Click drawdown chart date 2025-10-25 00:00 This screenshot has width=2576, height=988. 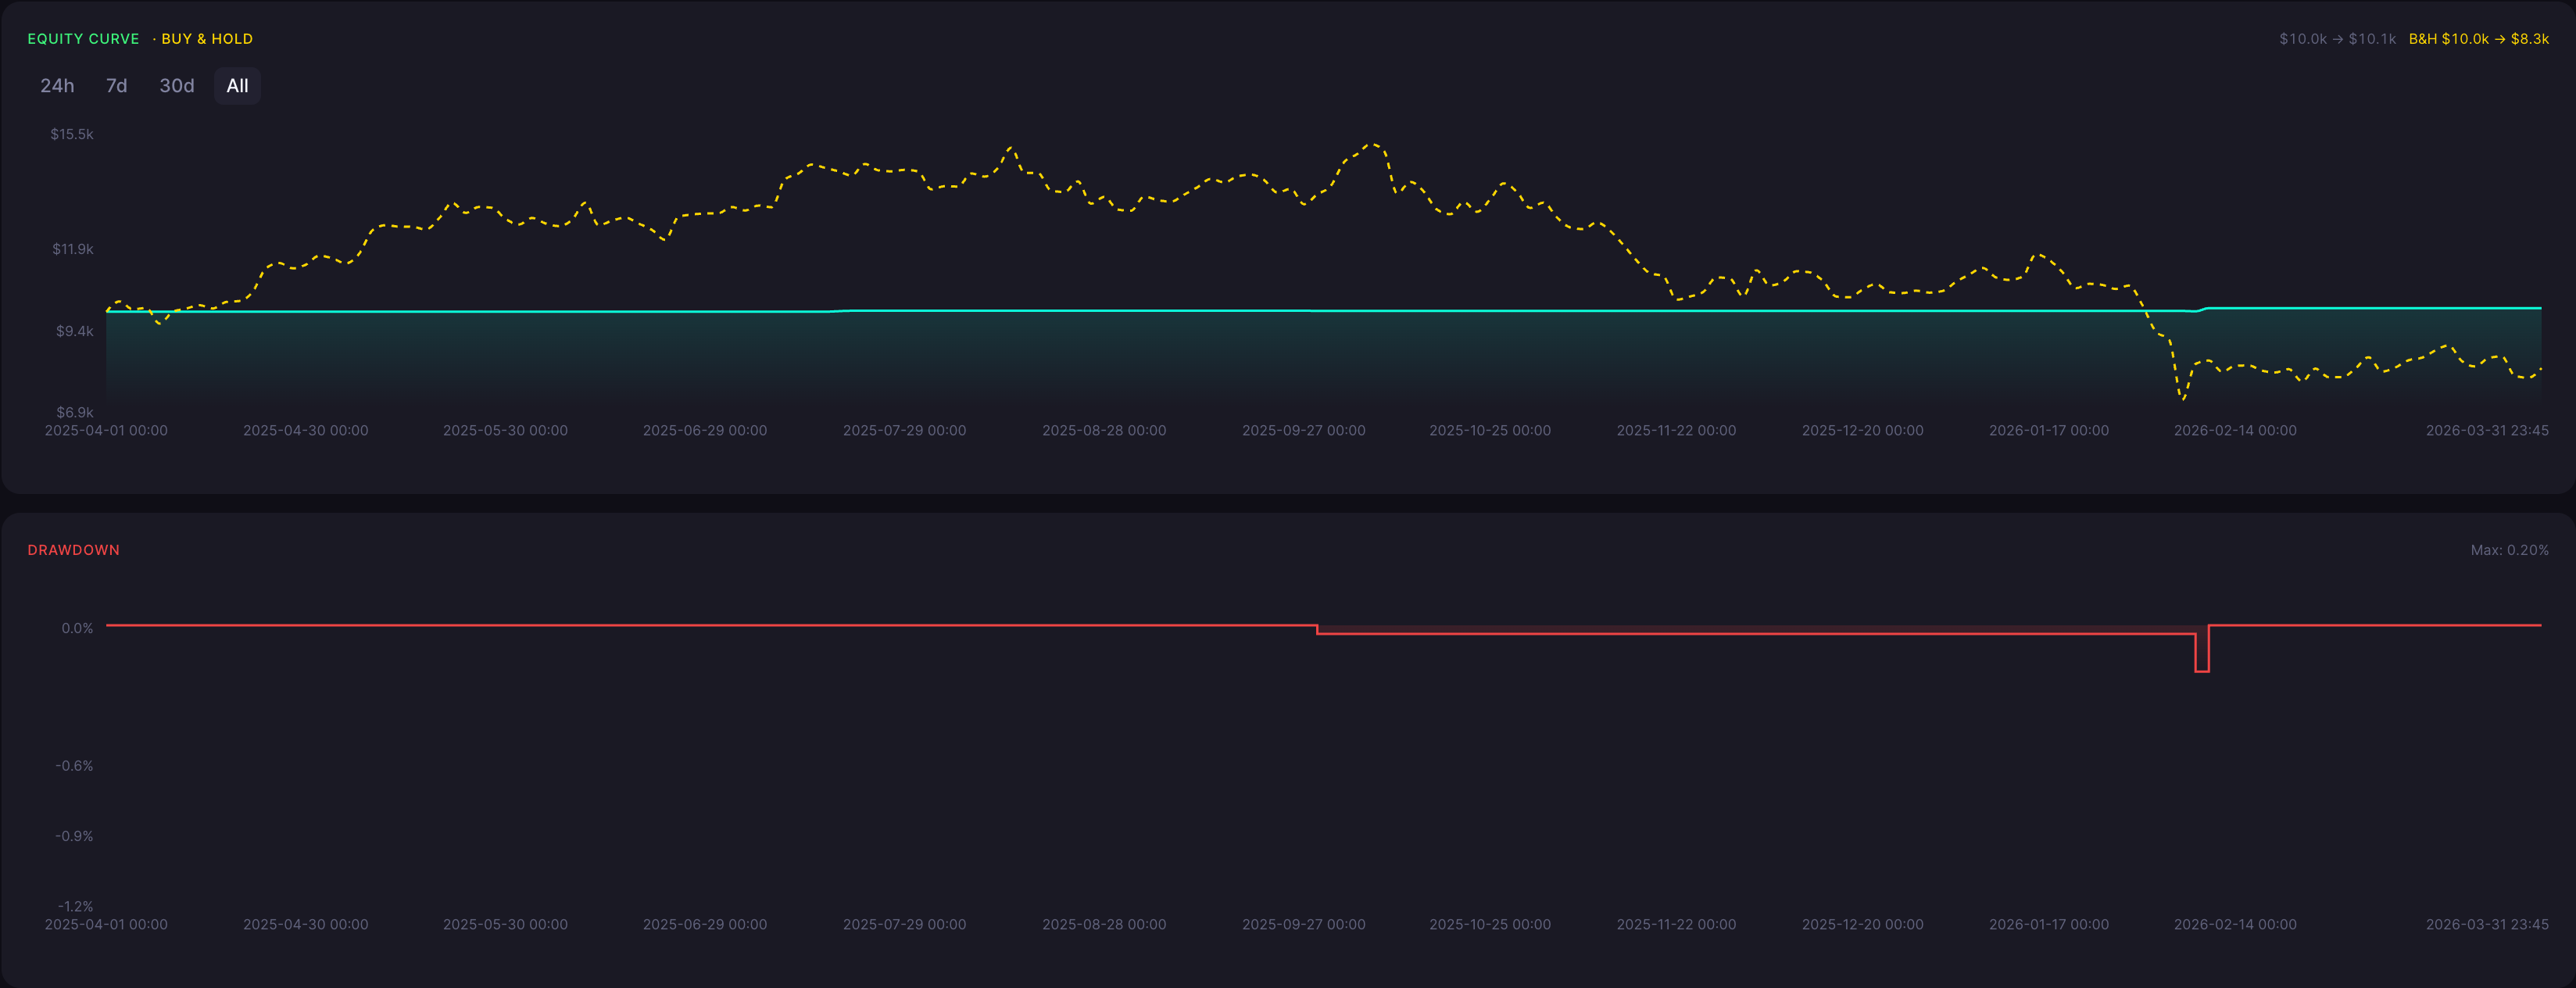[x=1490, y=925]
